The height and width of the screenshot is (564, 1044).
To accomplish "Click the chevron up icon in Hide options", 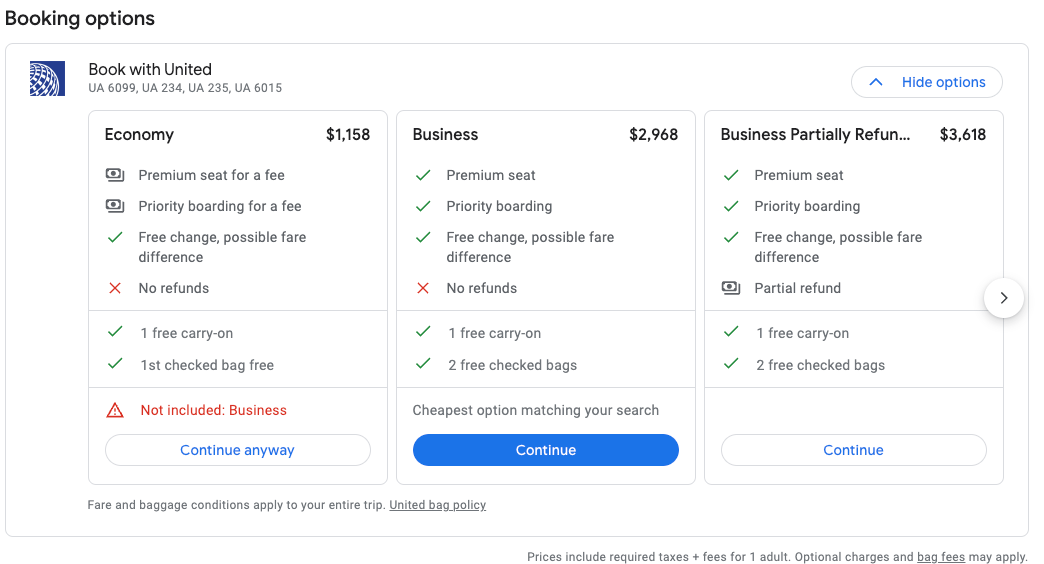I will tap(876, 82).
